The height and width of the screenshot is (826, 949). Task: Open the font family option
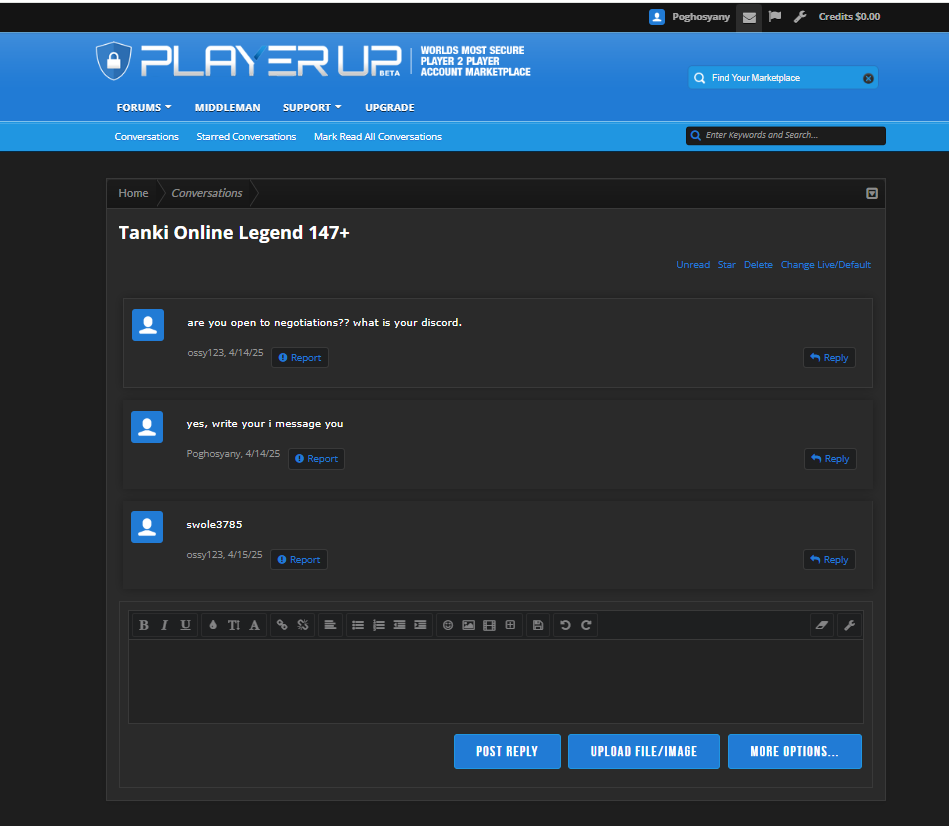pyautogui.click(x=254, y=625)
